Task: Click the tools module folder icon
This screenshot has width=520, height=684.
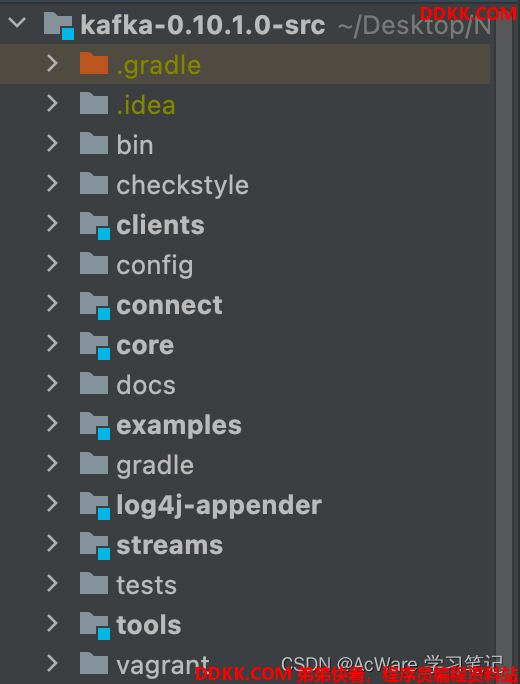Action: pos(95,626)
